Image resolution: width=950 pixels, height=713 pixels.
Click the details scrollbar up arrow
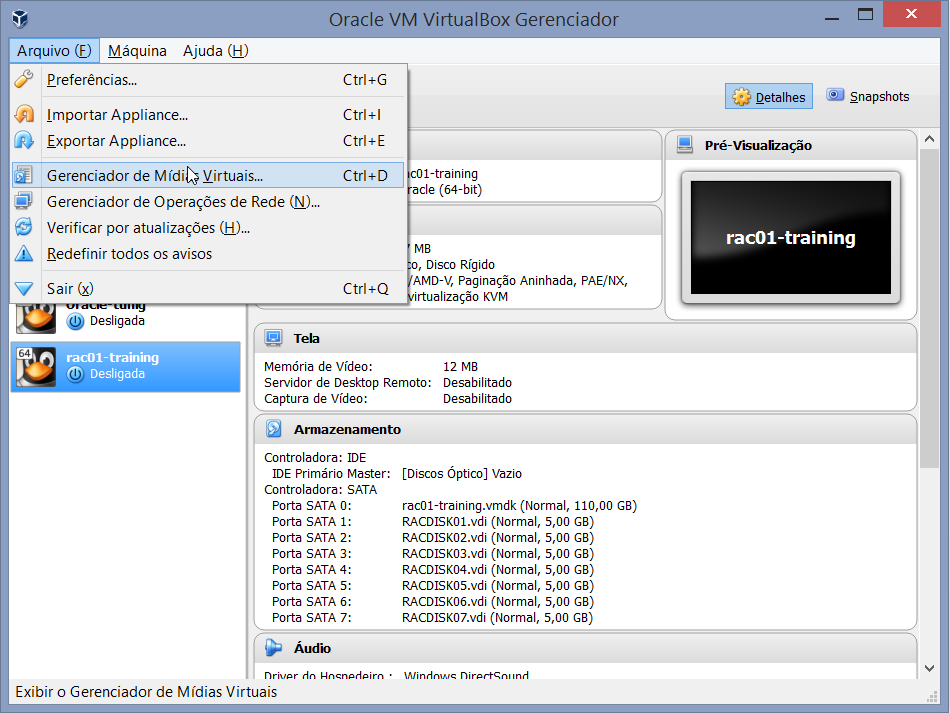(929, 139)
